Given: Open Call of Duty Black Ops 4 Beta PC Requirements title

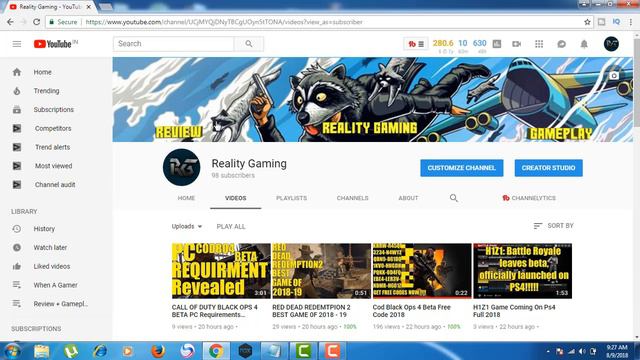Looking at the screenshot, I should 215,311.
